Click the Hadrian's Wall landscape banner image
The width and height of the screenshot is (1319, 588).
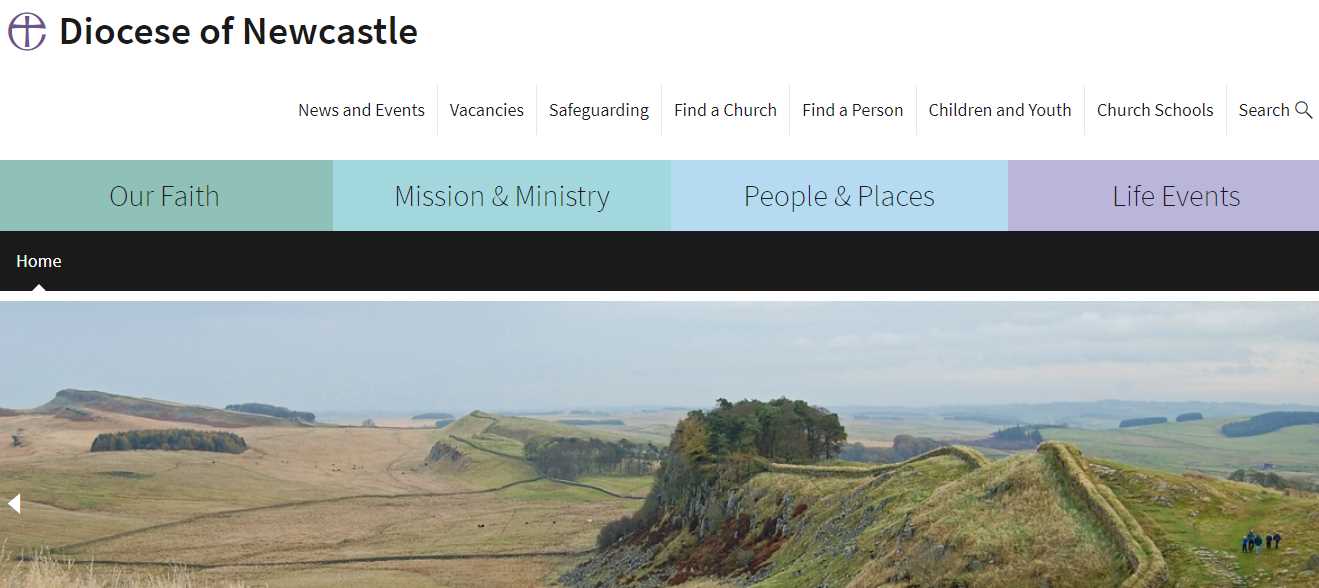(x=659, y=444)
